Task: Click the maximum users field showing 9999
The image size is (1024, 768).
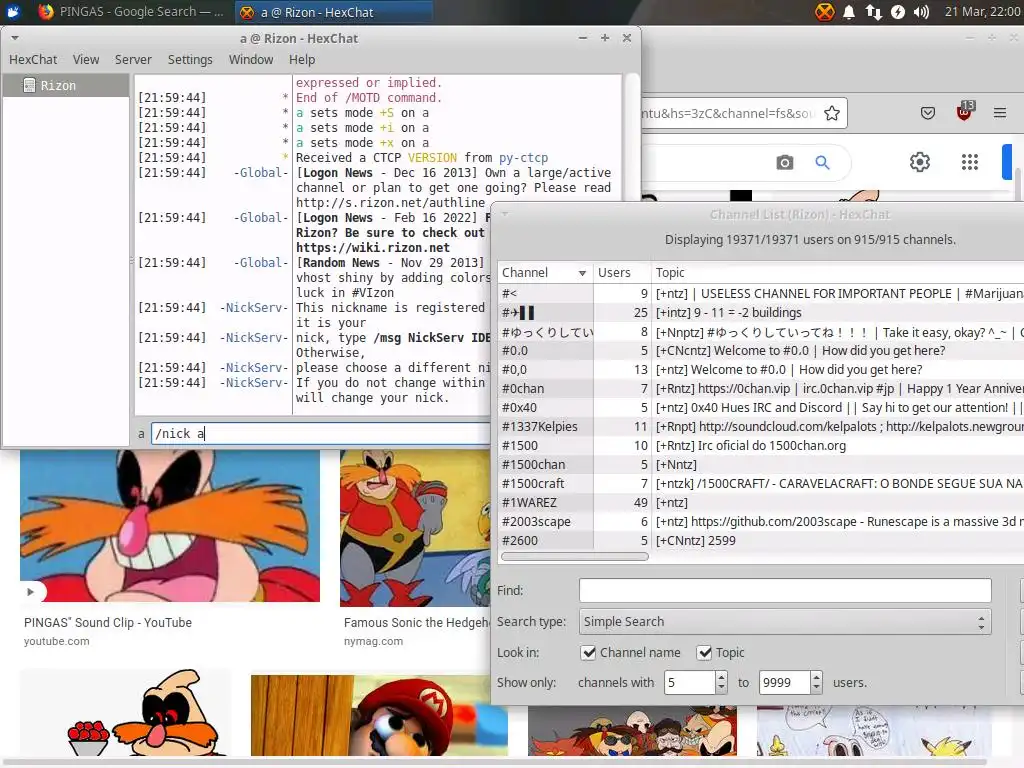Action: pyautogui.click(x=784, y=682)
